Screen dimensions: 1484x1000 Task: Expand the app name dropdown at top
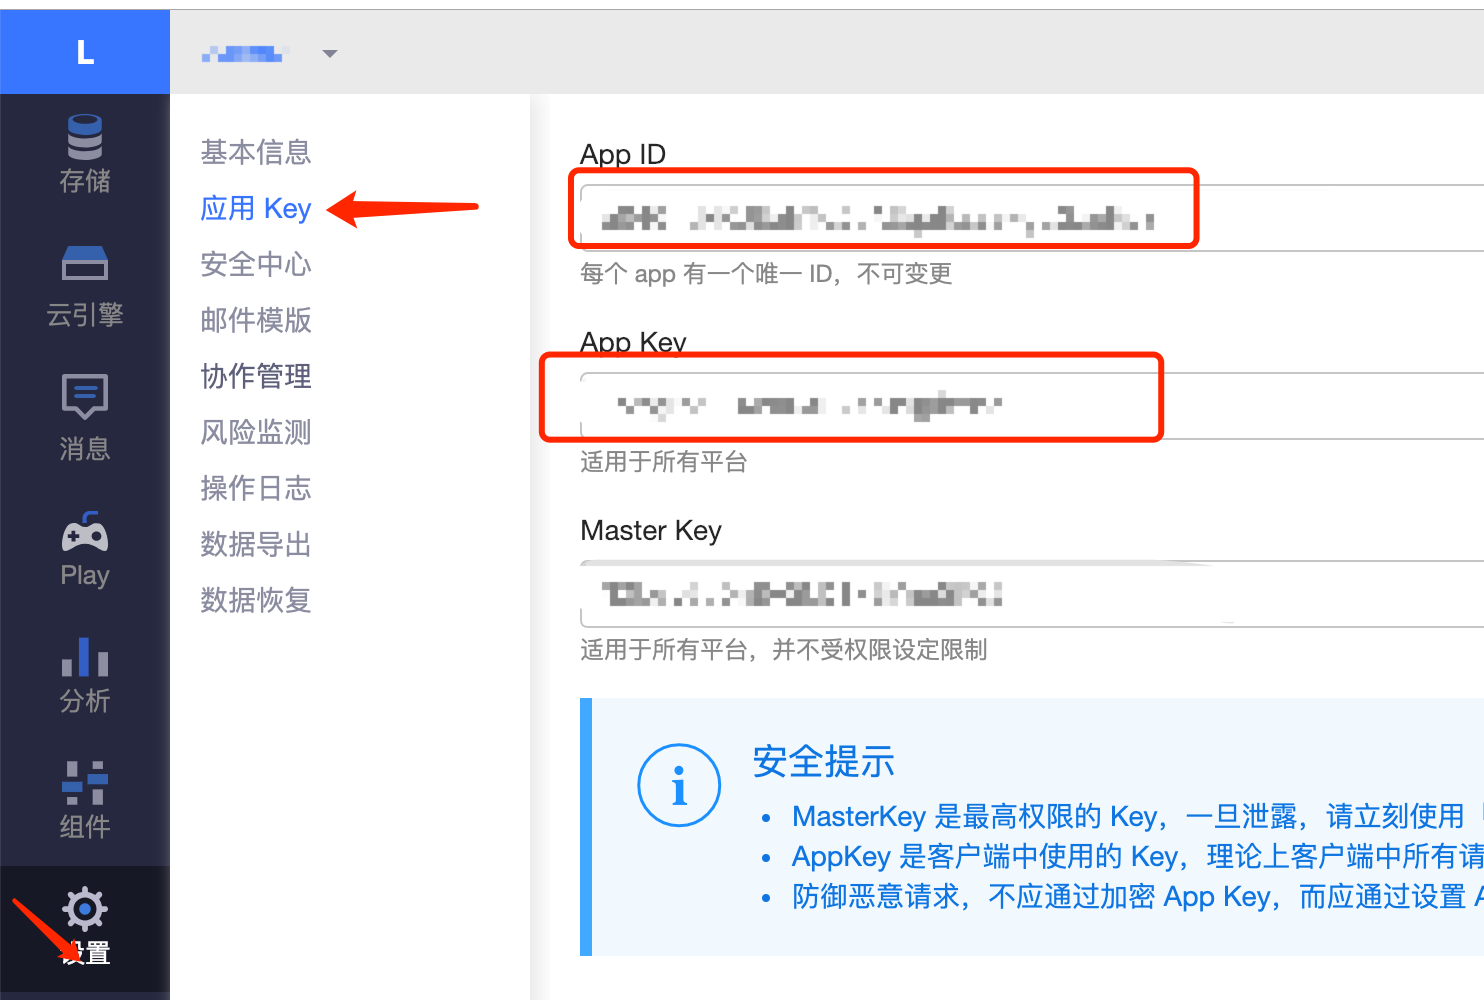tap(329, 54)
